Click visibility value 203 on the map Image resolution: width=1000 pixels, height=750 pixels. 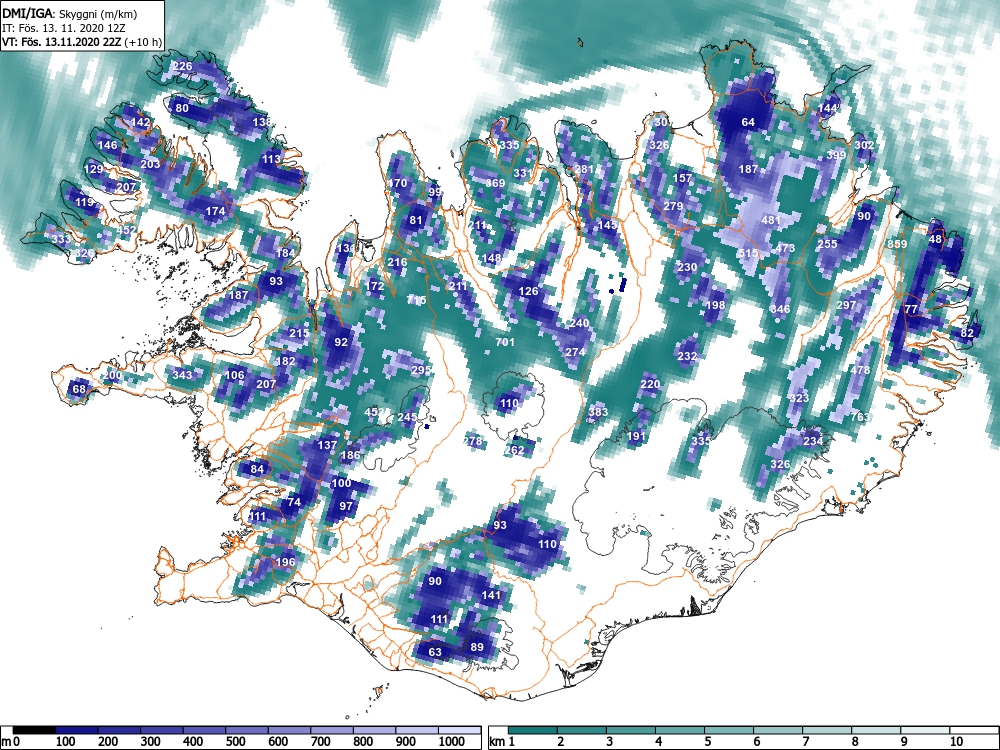pyautogui.click(x=151, y=164)
